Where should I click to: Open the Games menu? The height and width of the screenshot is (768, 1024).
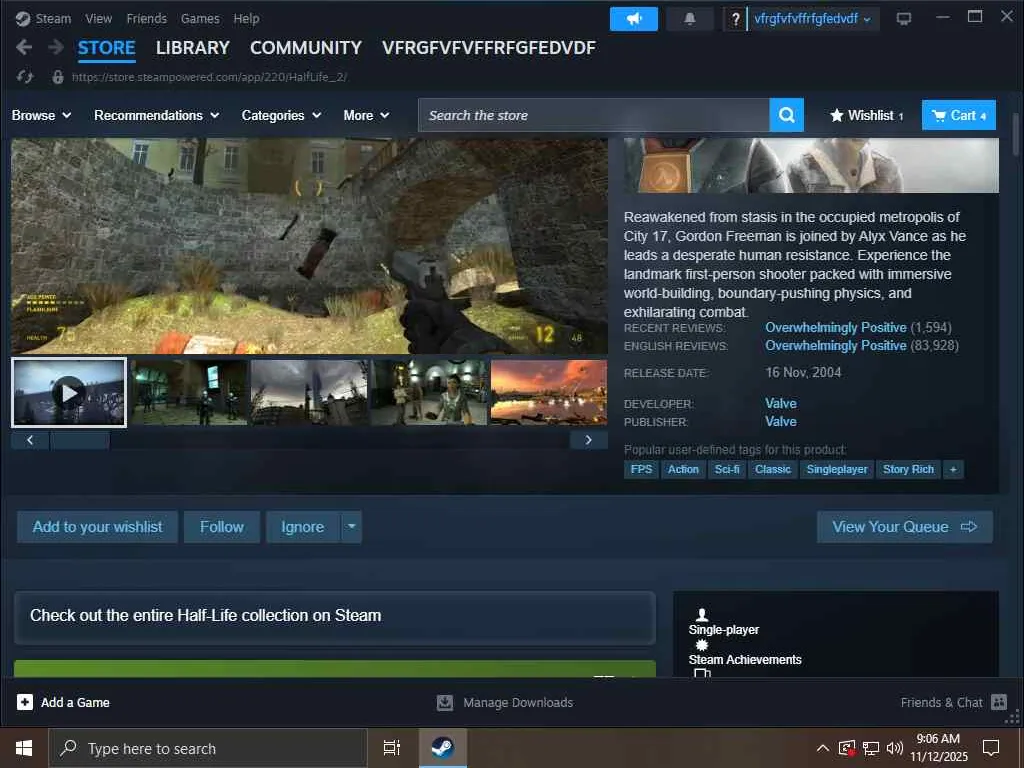pyautogui.click(x=200, y=19)
